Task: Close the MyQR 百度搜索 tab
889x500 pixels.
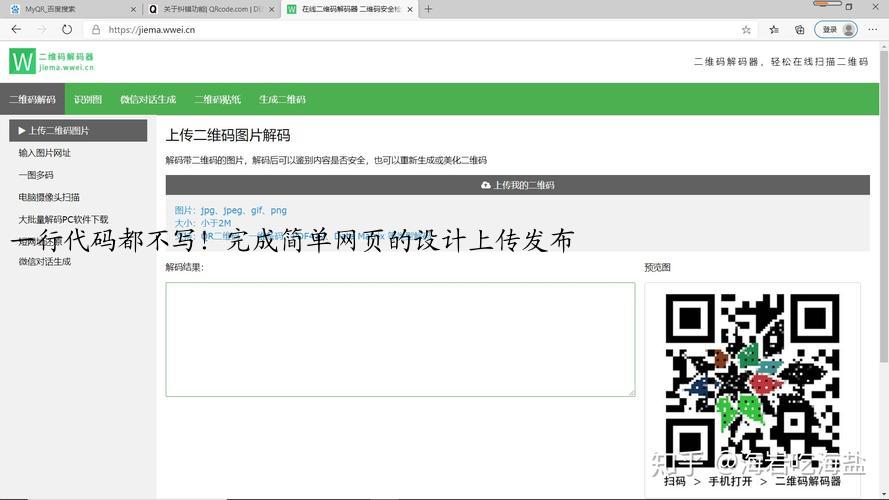Action: click(x=133, y=10)
